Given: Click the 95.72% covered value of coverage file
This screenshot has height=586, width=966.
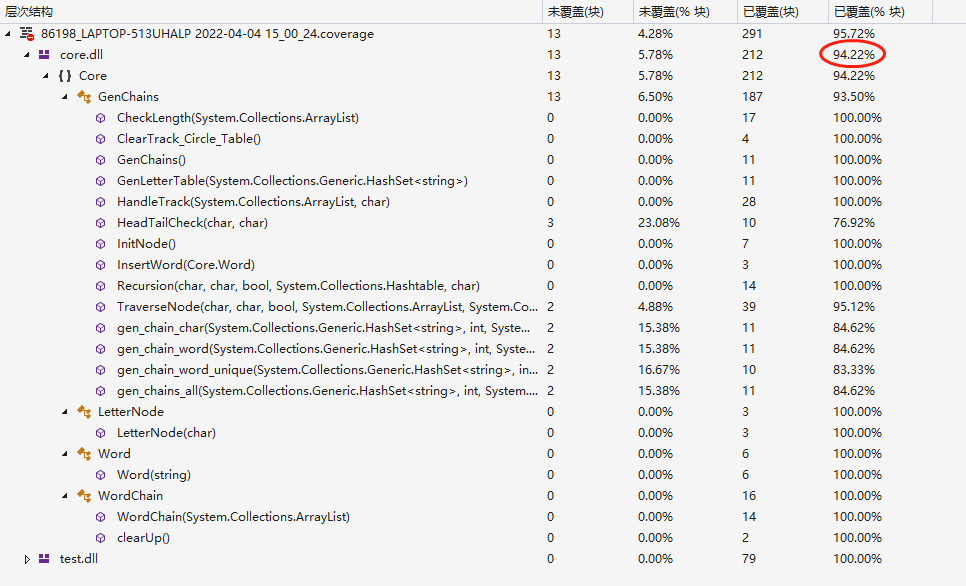Looking at the screenshot, I should coord(854,34).
